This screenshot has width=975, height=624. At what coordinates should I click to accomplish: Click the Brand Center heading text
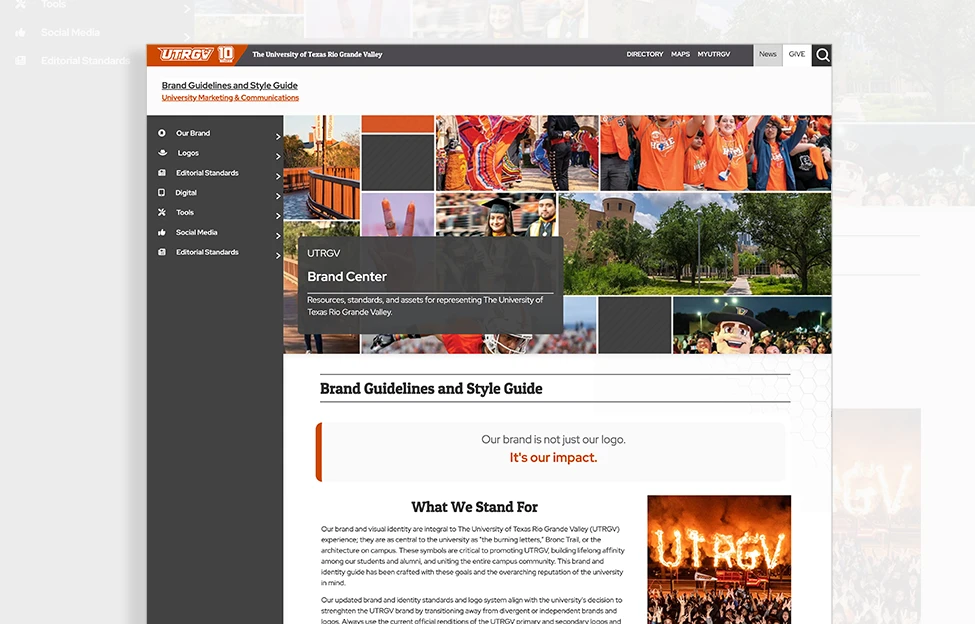346,277
